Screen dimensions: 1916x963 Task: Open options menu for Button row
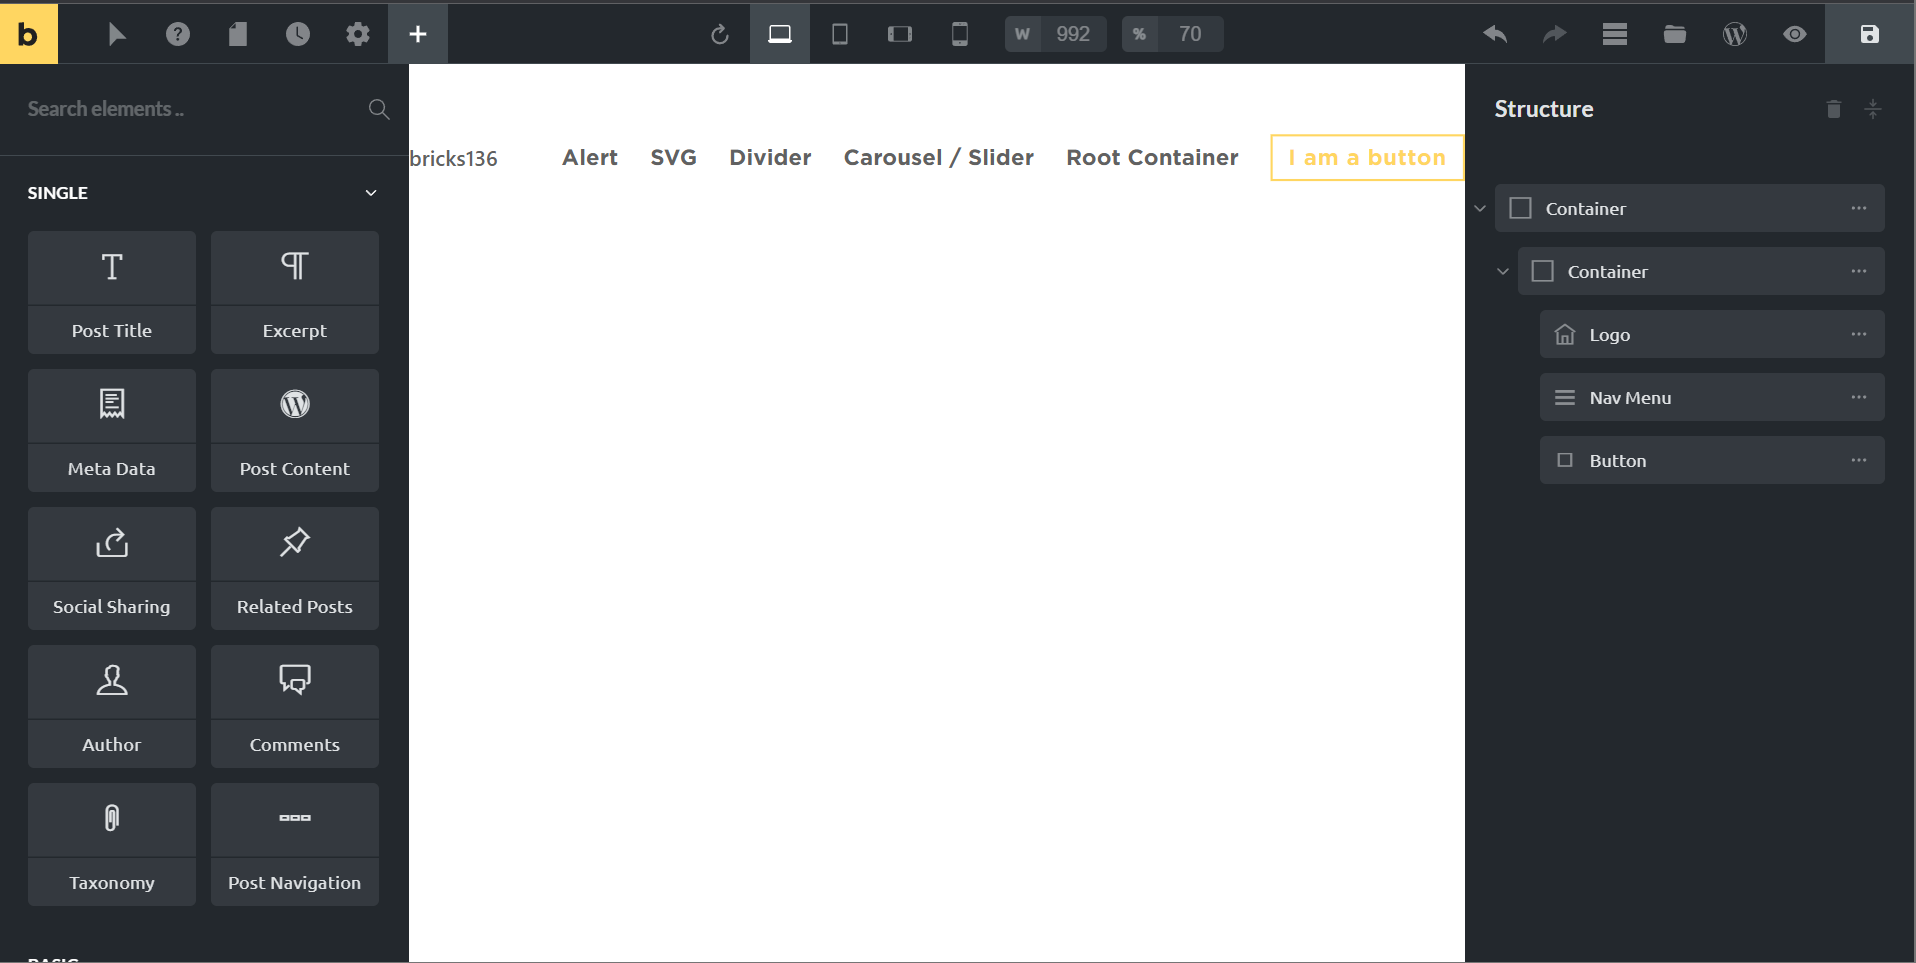[x=1859, y=460]
